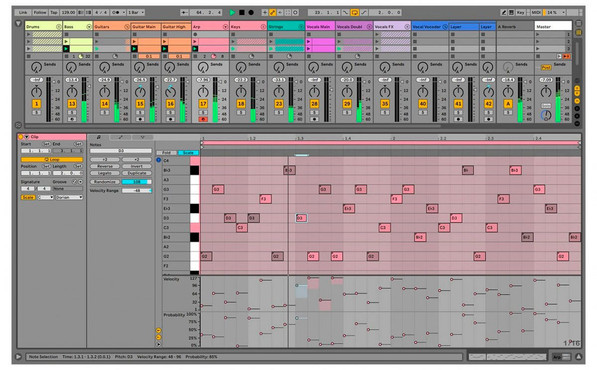The image size is (597, 370).
Task: Click the Follow/Arrangement position marker icon
Action: pos(184,13)
